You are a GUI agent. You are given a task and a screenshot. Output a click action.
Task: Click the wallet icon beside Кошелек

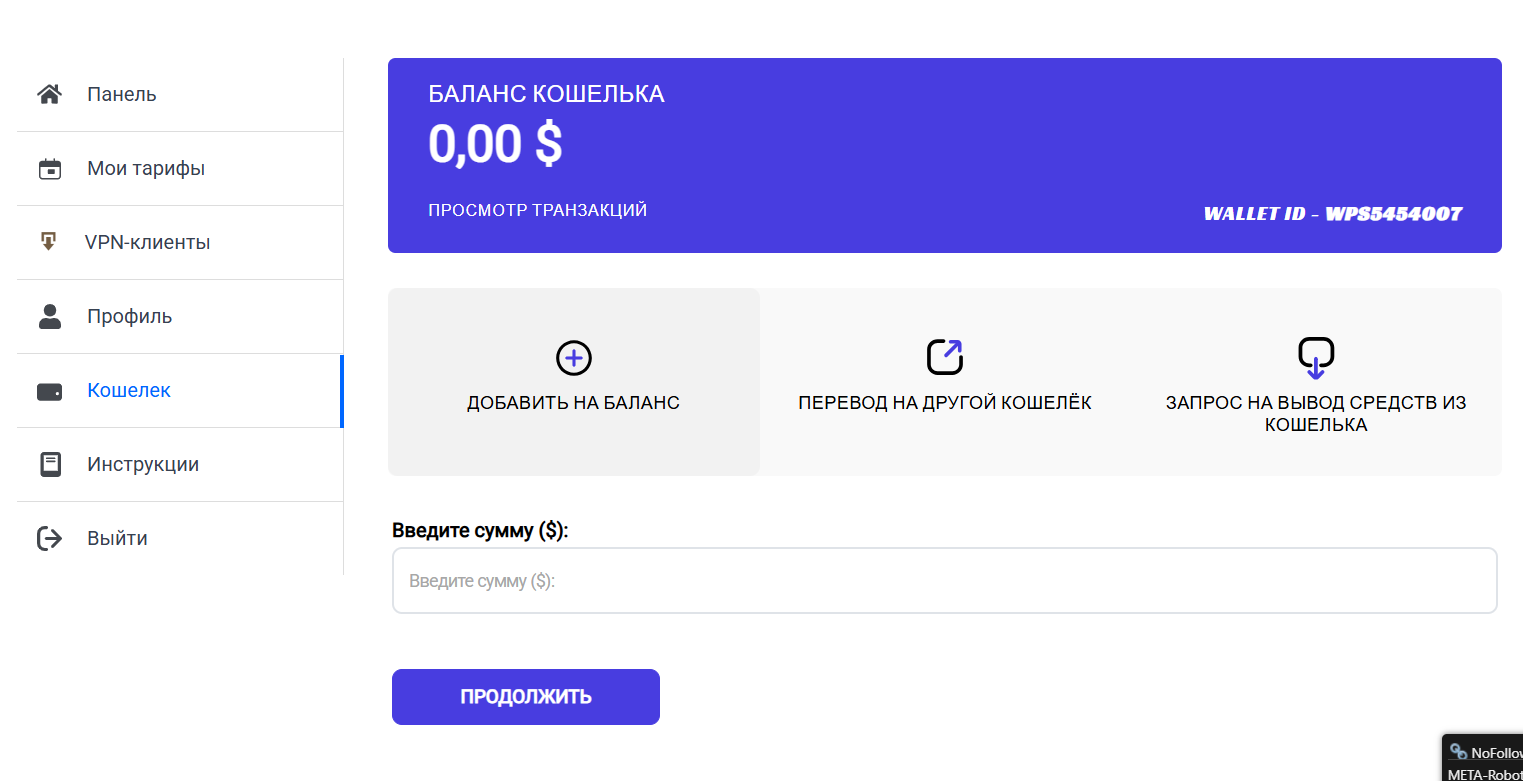[x=49, y=391]
